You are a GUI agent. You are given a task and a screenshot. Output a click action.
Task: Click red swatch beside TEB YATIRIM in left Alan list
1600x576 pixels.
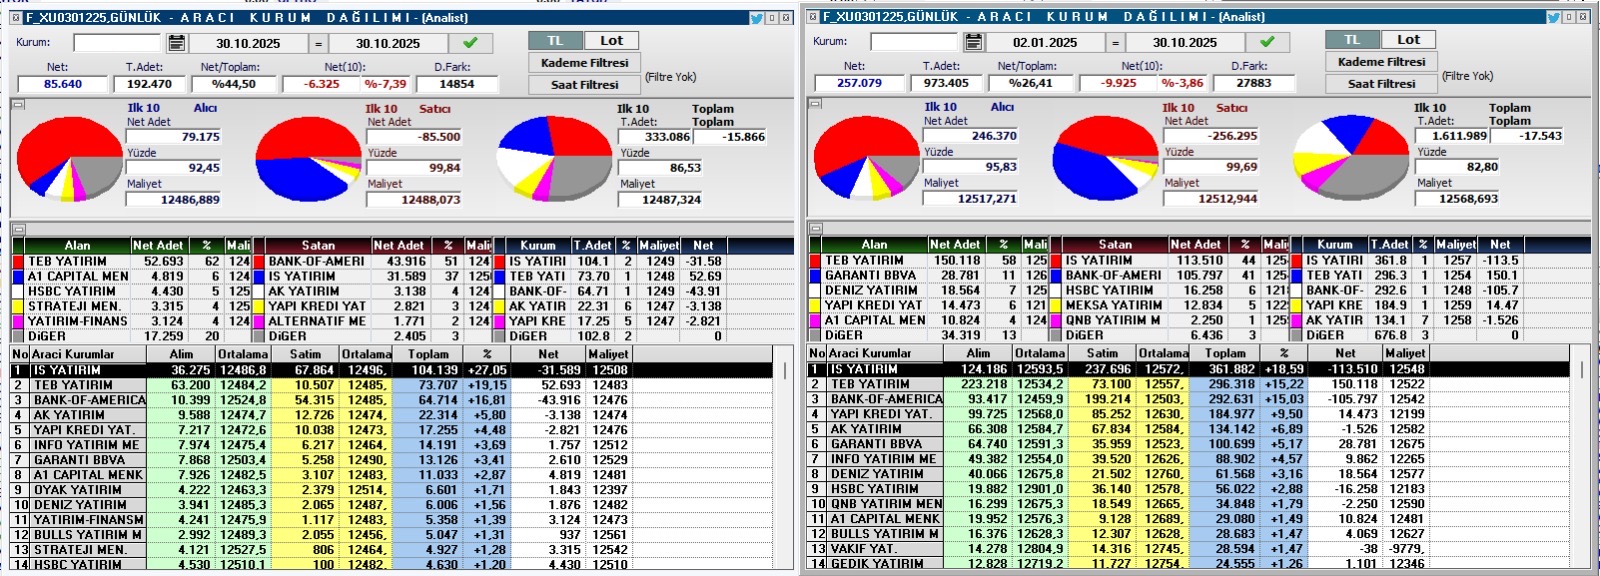click(19, 262)
